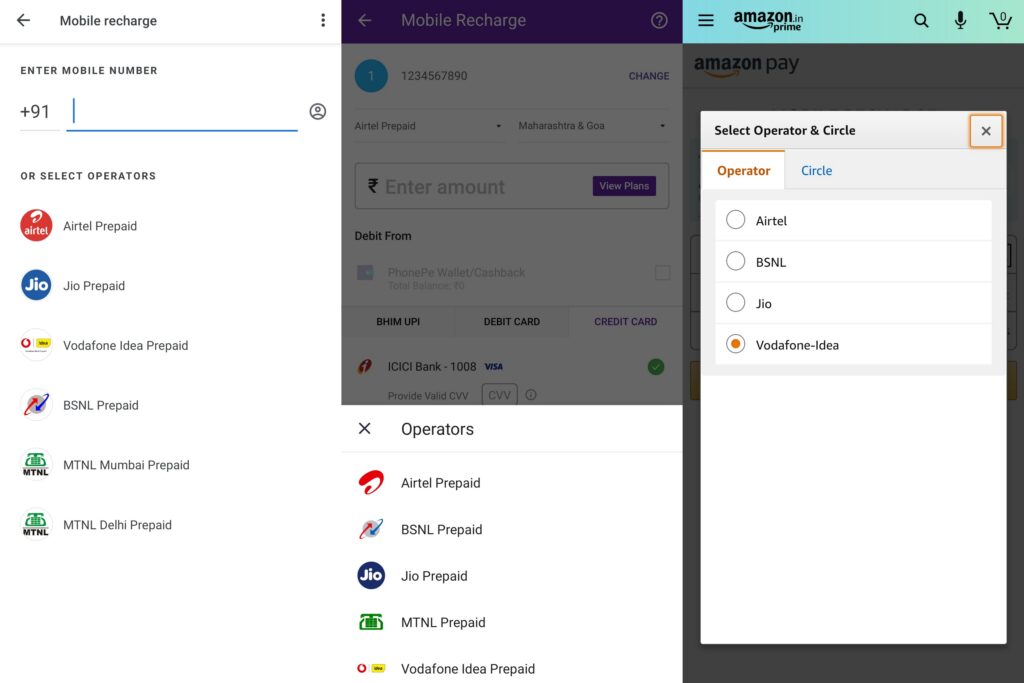Pick BSNL Prepaid in Operators sheet
This screenshot has height=683, width=1024.
pyautogui.click(x=441, y=530)
